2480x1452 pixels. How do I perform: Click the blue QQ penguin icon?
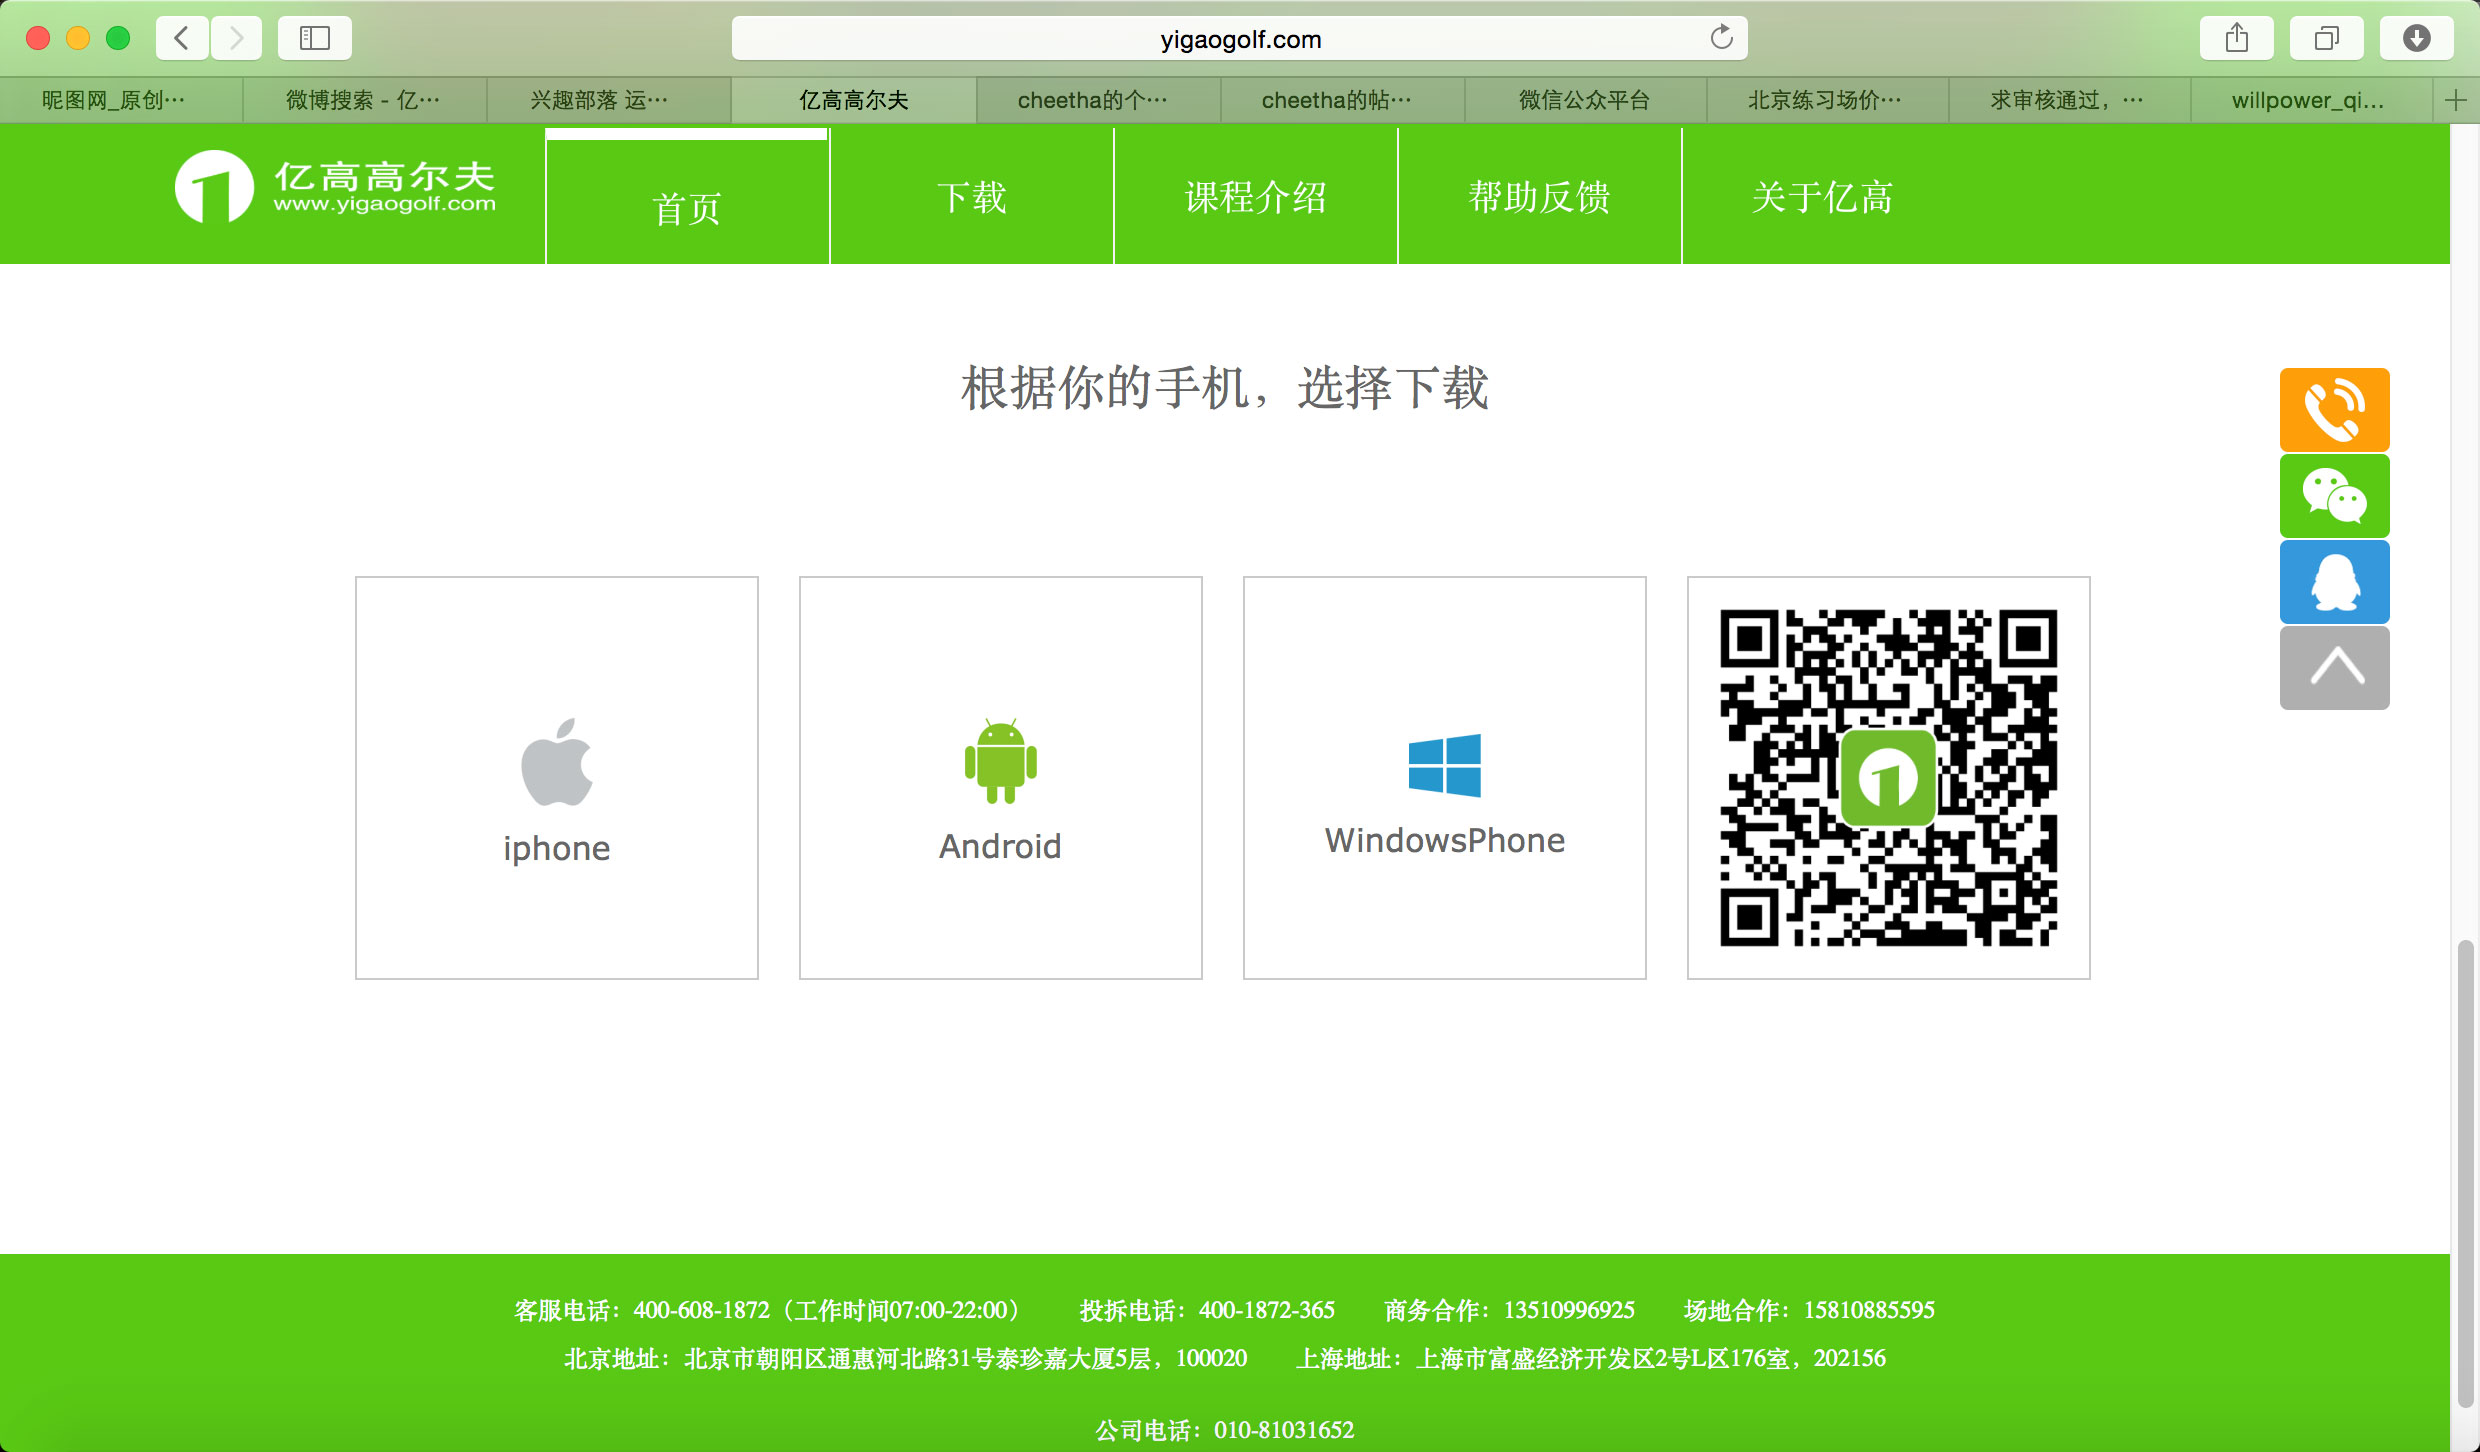[2334, 582]
